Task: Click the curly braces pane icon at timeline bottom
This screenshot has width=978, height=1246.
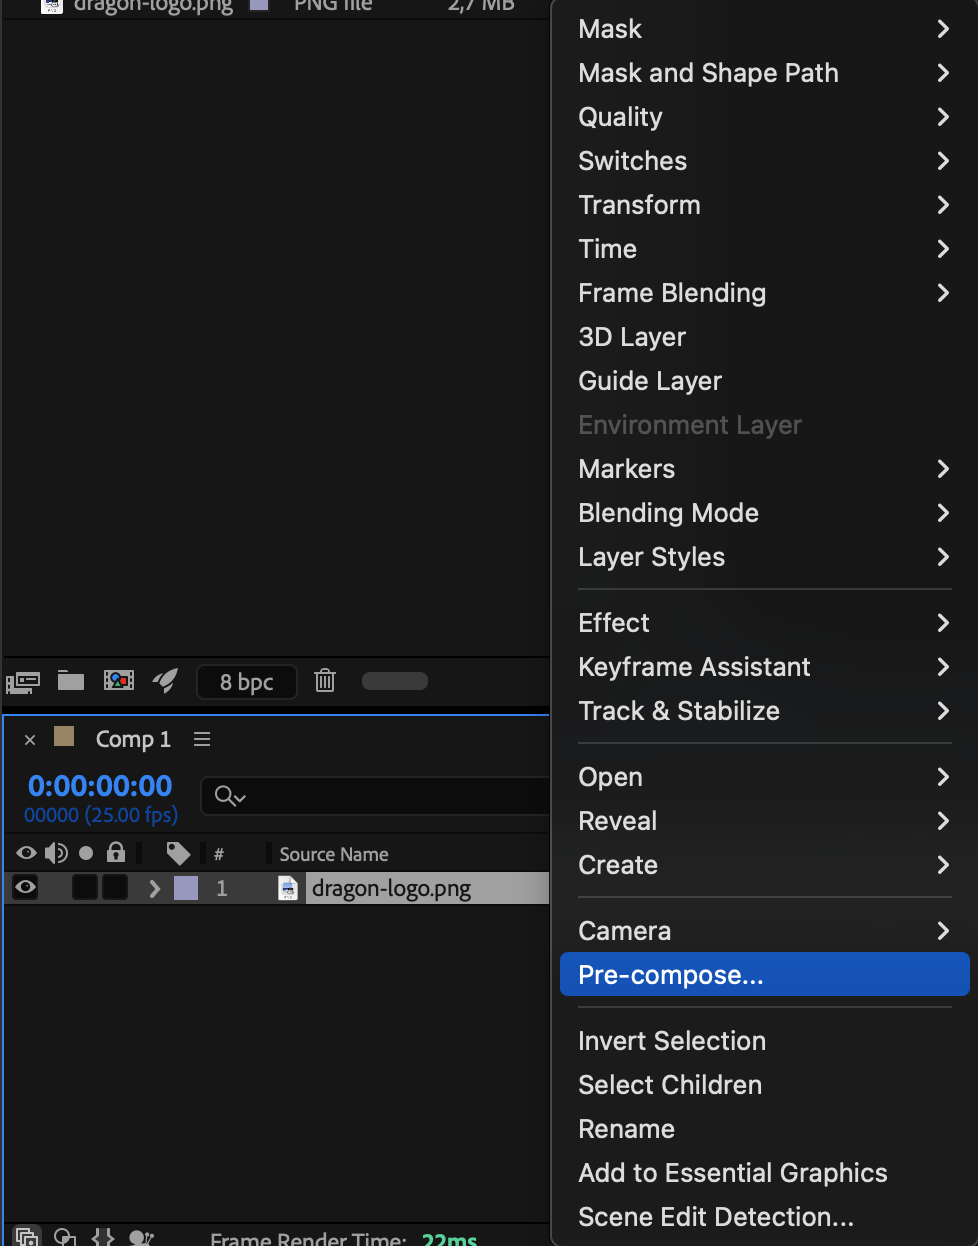Action: pos(103,1237)
